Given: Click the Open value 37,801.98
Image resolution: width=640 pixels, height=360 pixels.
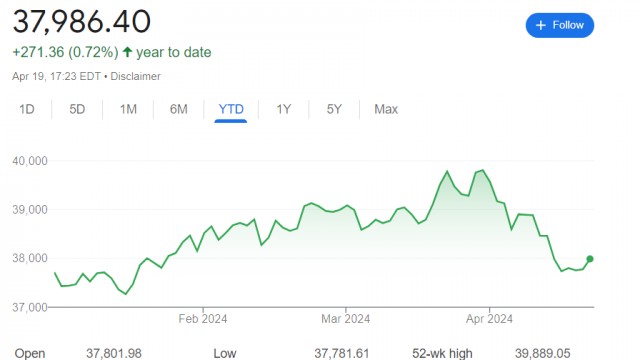Looking at the screenshot, I should click(x=114, y=353).
